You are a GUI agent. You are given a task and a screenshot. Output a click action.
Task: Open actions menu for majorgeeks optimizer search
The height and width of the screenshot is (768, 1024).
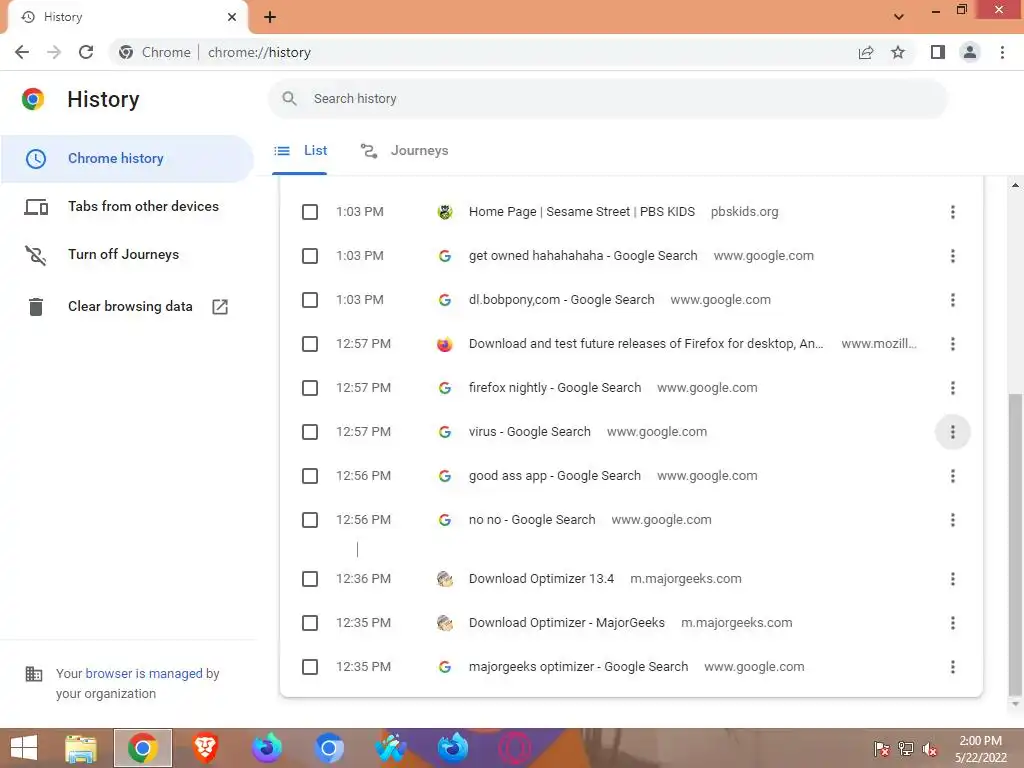pyautogui.click(x=953, y=667)
